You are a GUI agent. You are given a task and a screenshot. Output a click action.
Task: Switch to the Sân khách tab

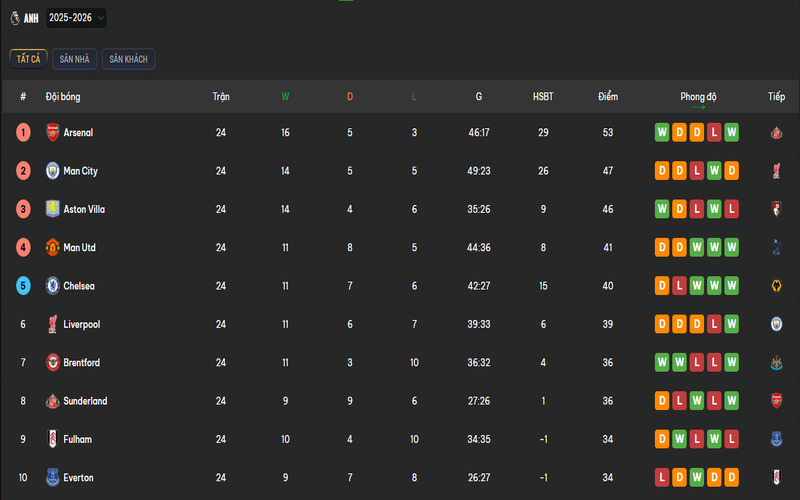point(129,60)
